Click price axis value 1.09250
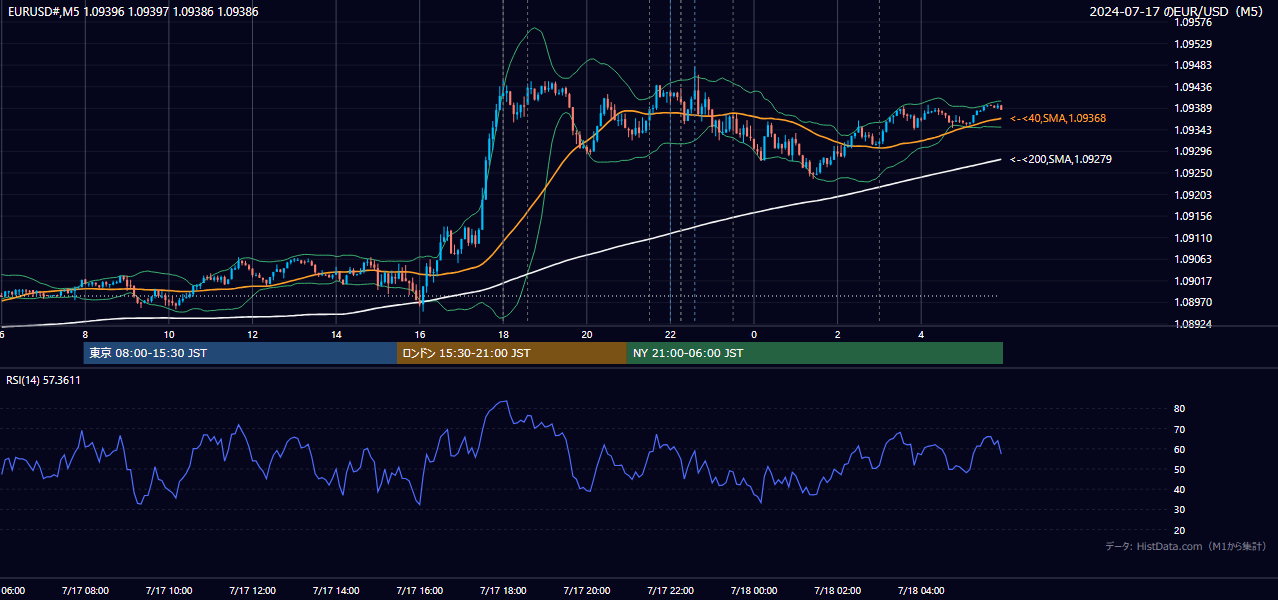Viewport: 1278px width, 600px height. click(1193, 173)
